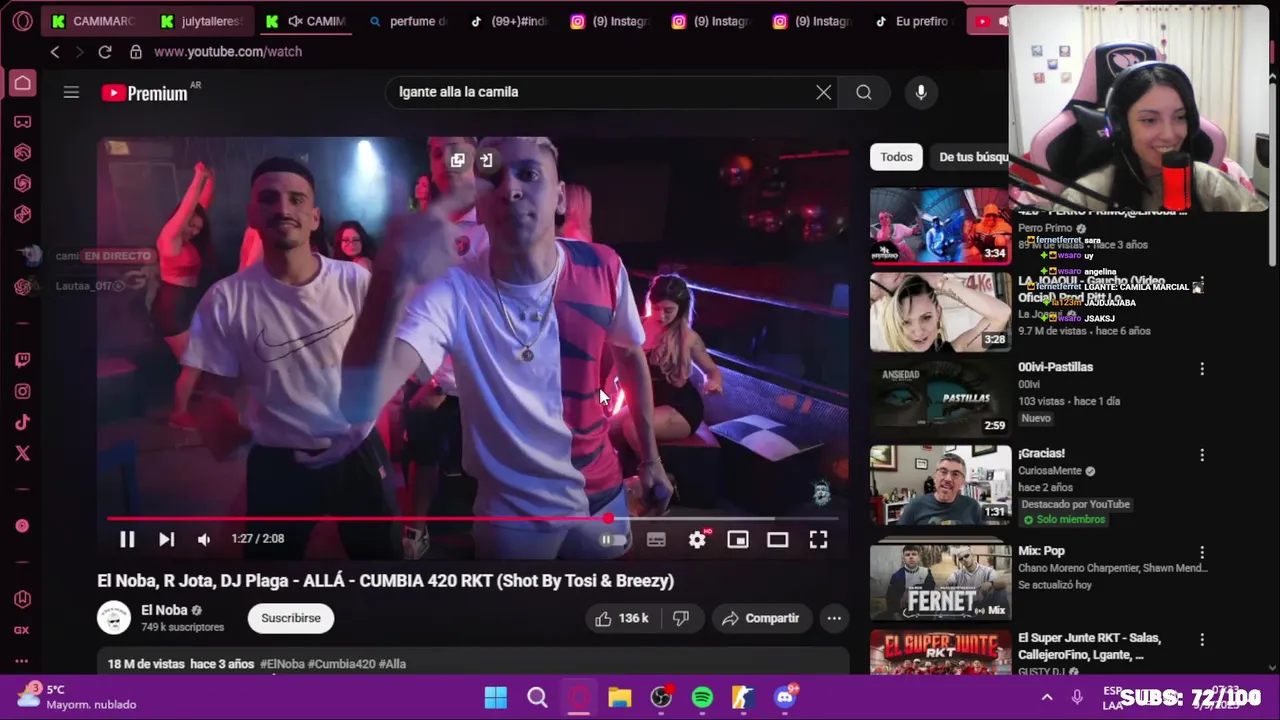1280x720 pixels.
Task: Click the 00ivi-Pastillas video title
Action: click(1055, 367)
